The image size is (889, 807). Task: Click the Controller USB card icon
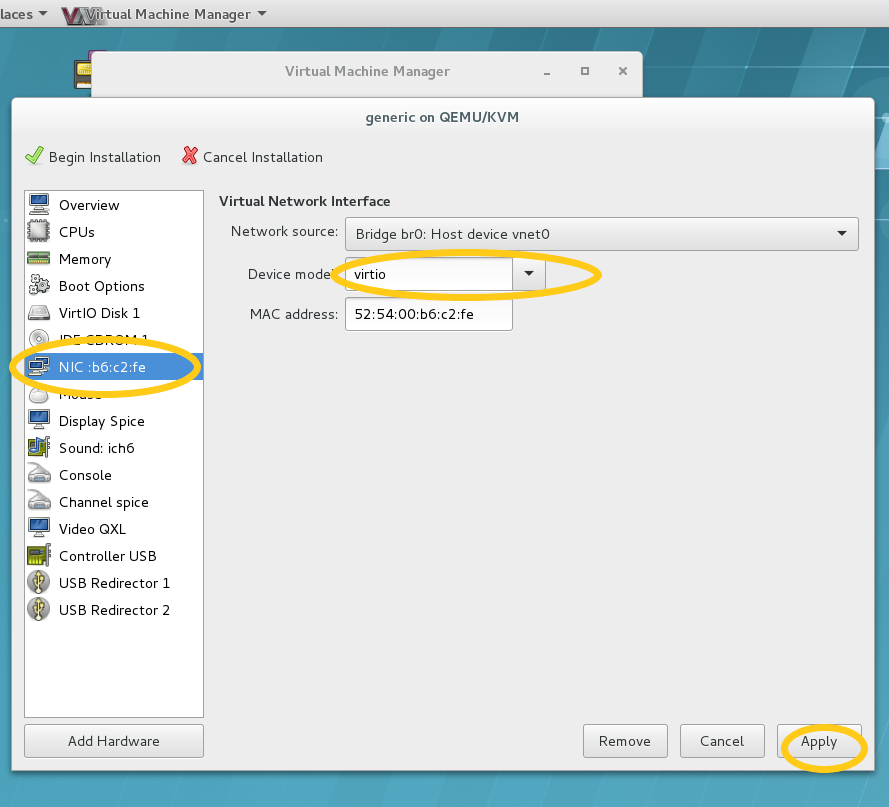point(39,555)
